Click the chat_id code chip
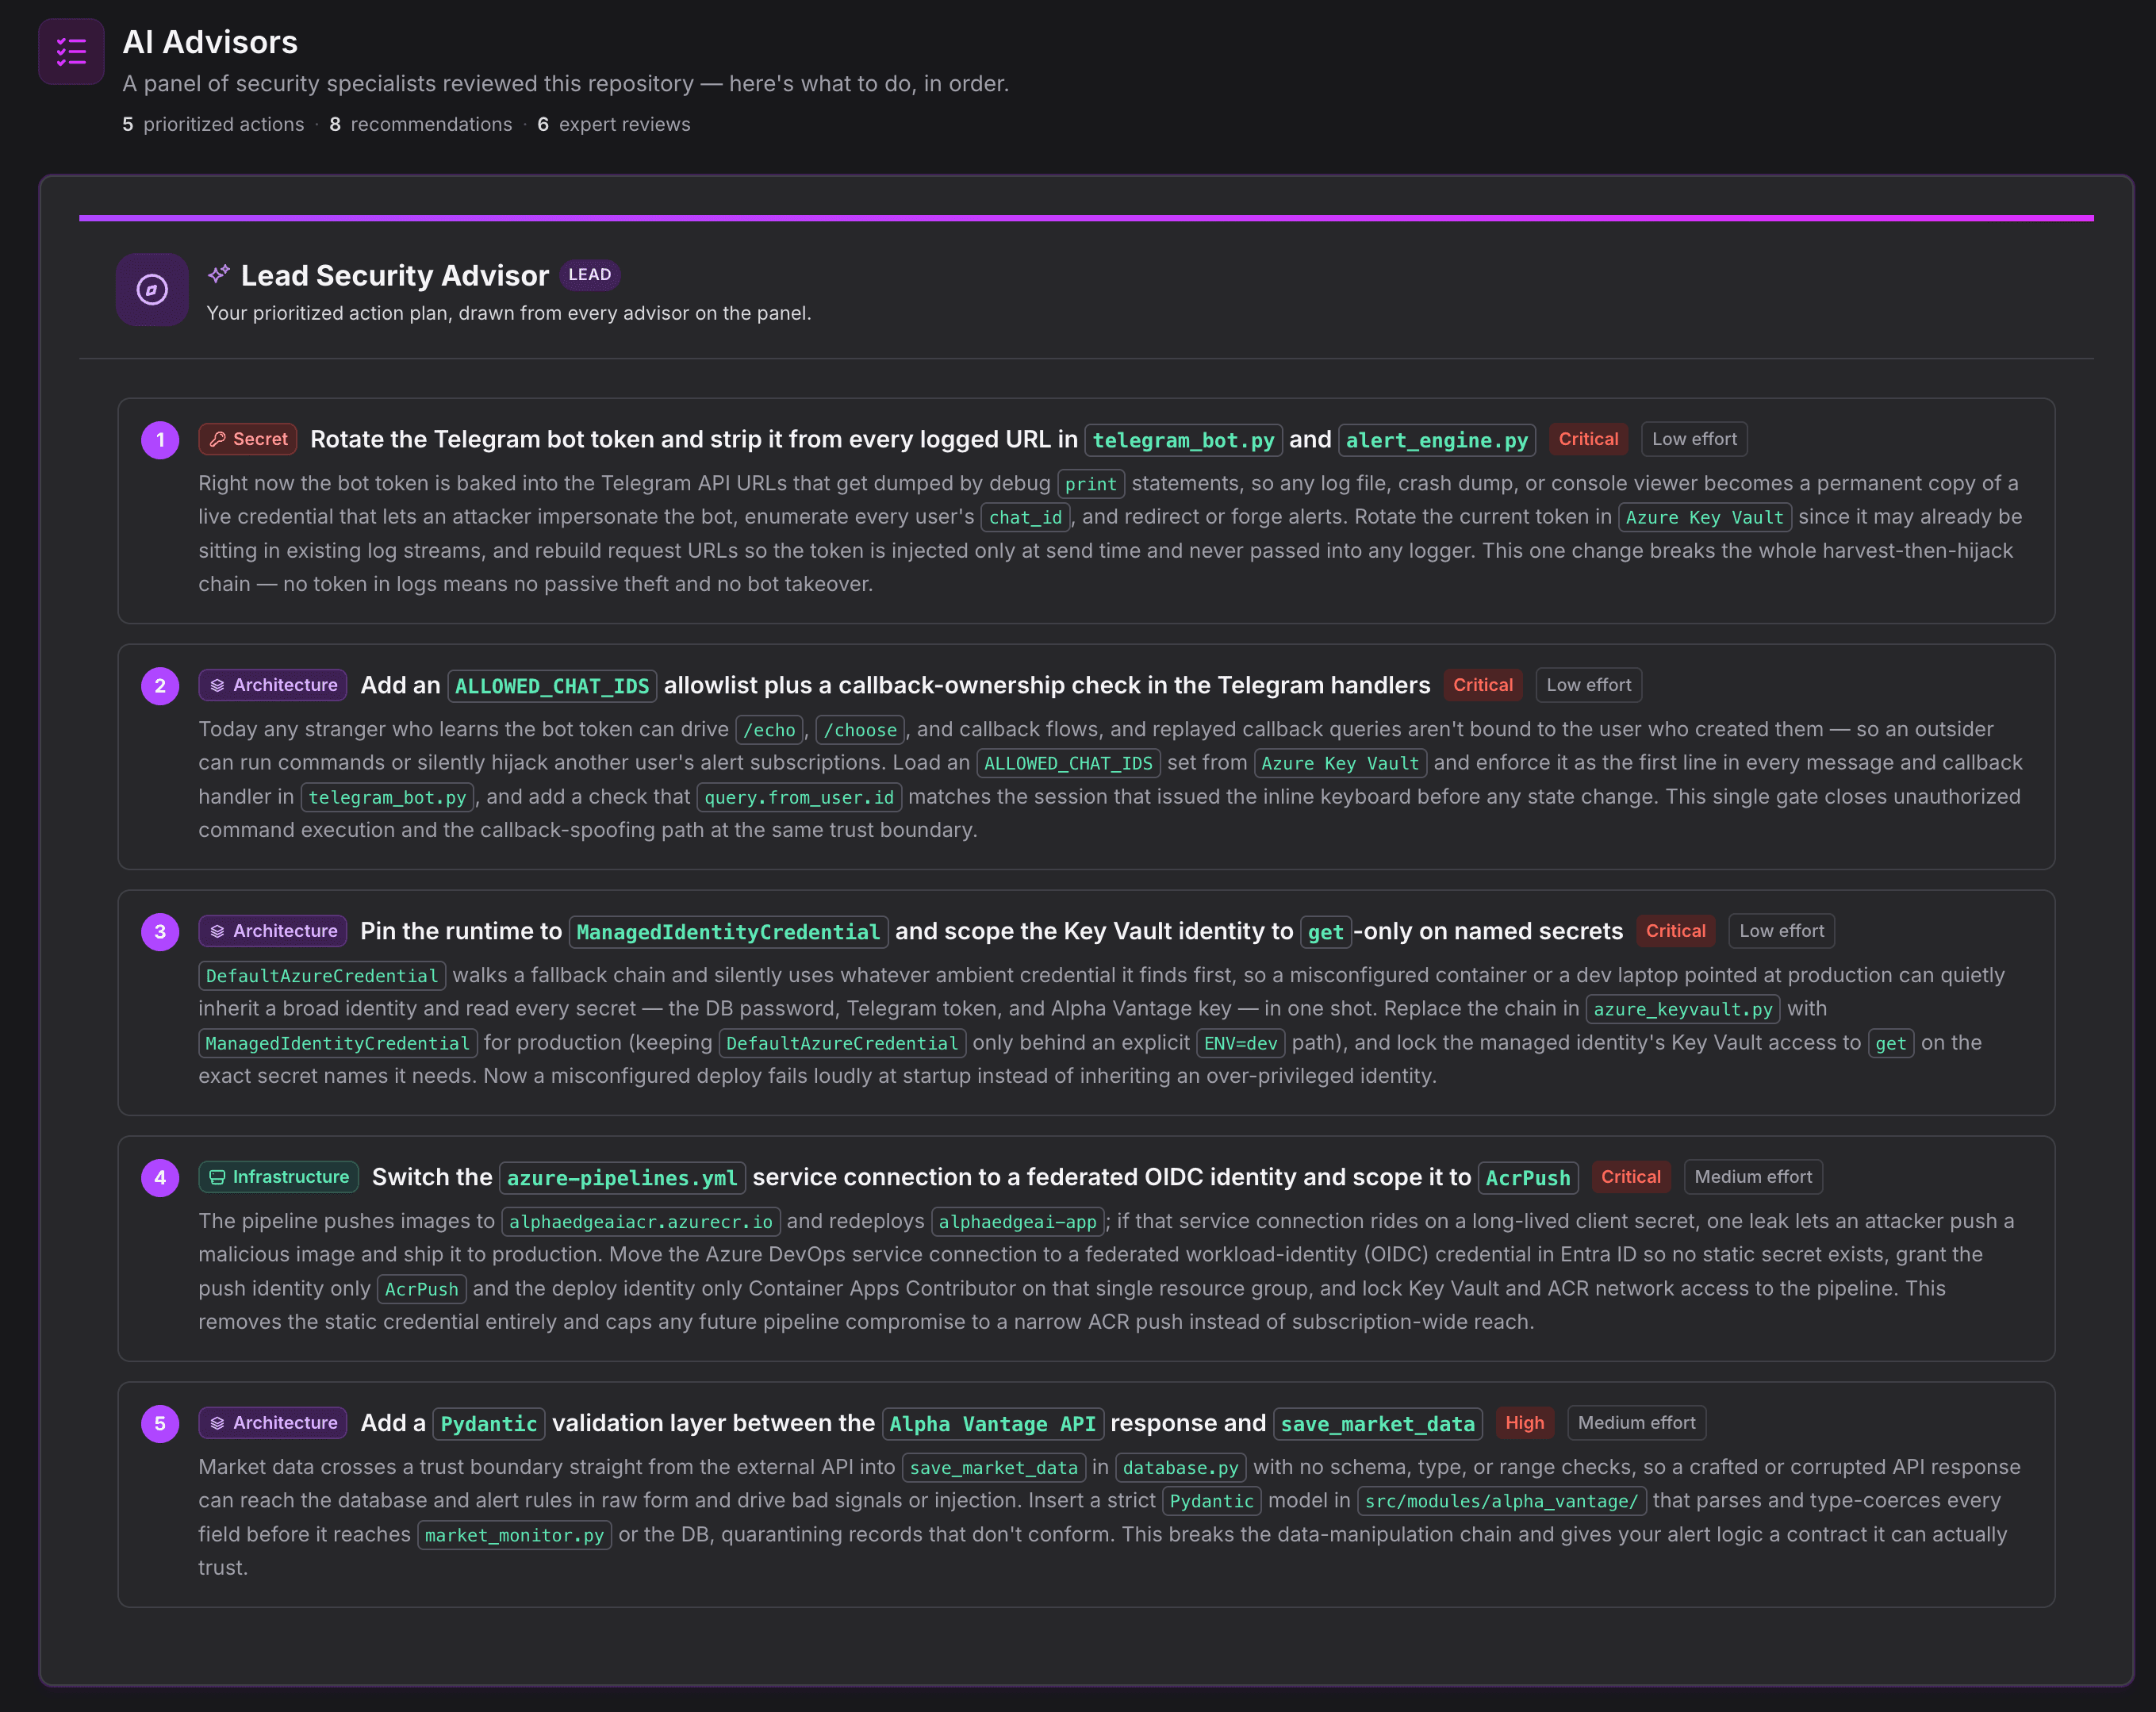This screenshot has width=2156, height=1712. point(1026,517)
